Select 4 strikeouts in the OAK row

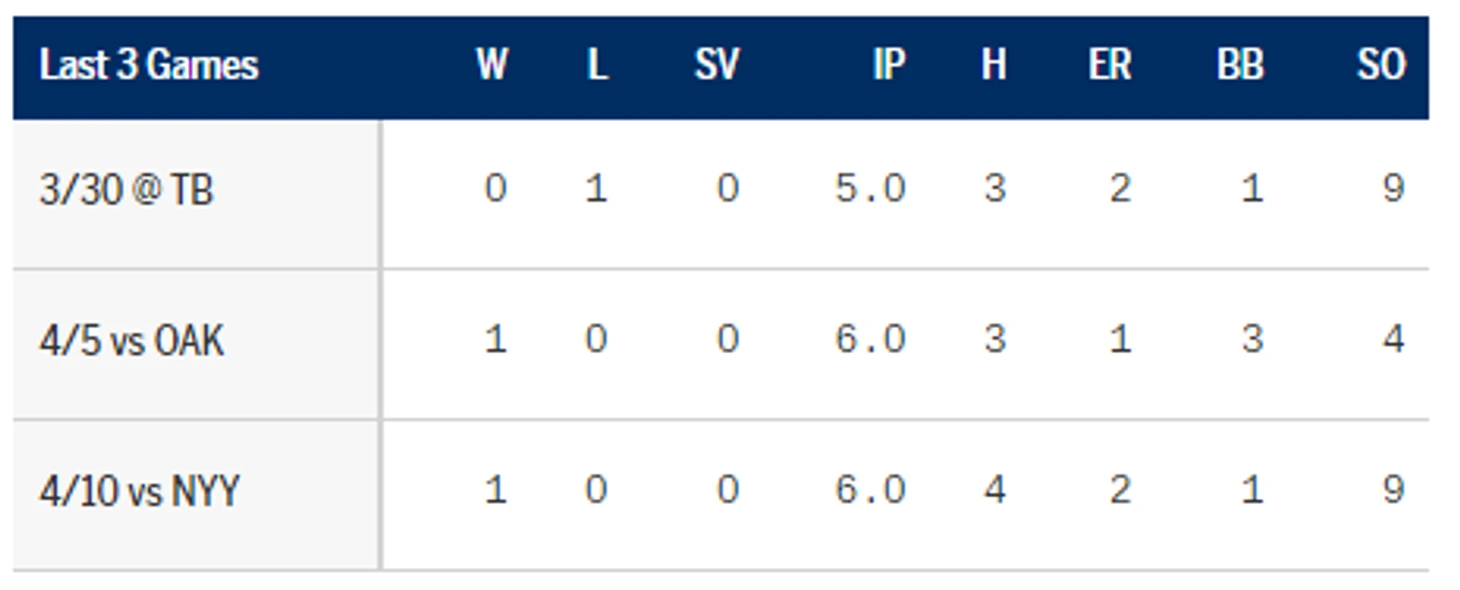[x=1393, y=339]
